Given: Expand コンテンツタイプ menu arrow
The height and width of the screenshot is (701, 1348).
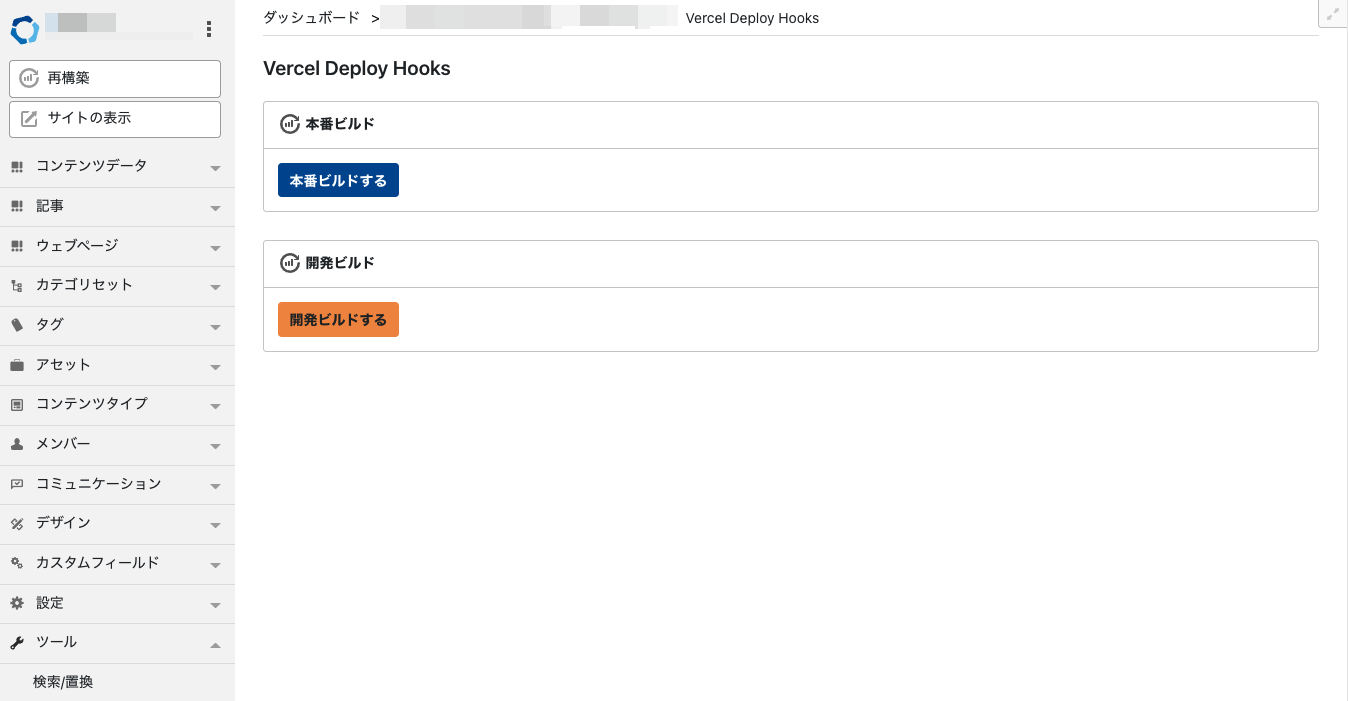Looking at the screenshot, I should tap(216, 406).
